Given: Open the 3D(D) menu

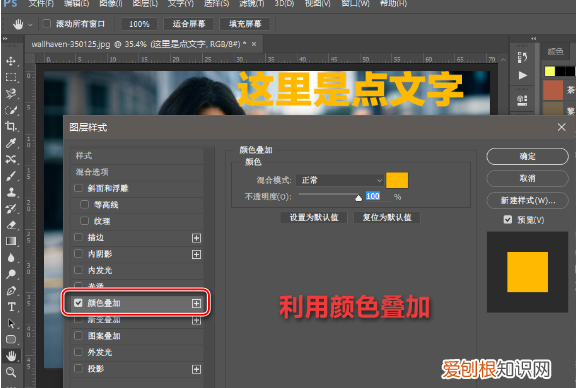Looking at the screenshot, I should [285, 4].
